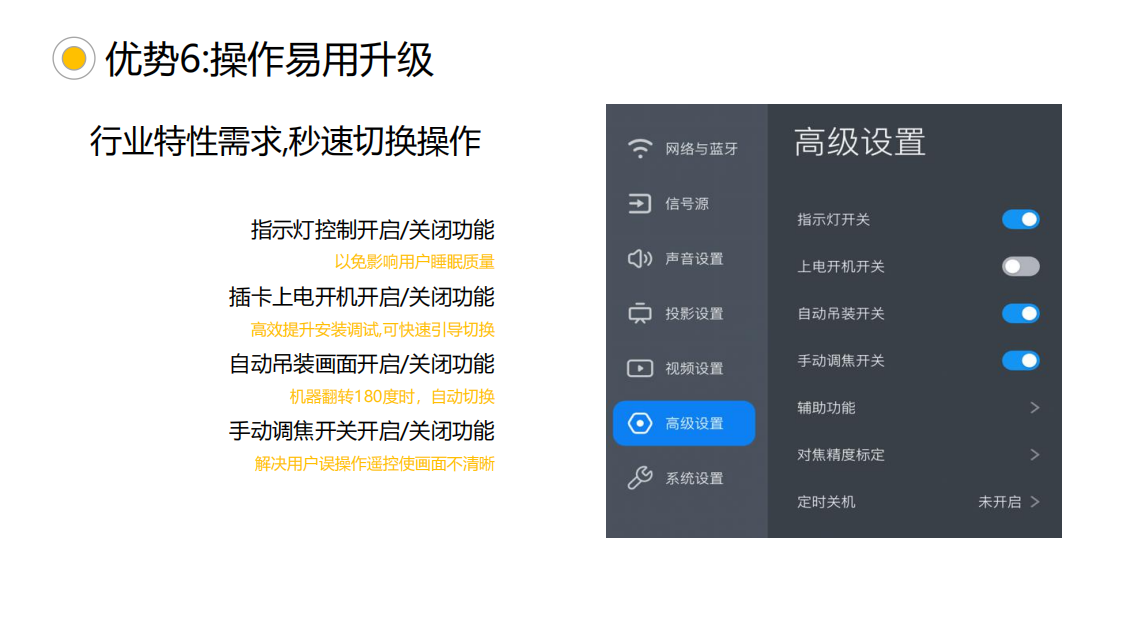The image size is (1134, 638).
Task: Select the 声音设置 menu label
Action: coord(694,259)
